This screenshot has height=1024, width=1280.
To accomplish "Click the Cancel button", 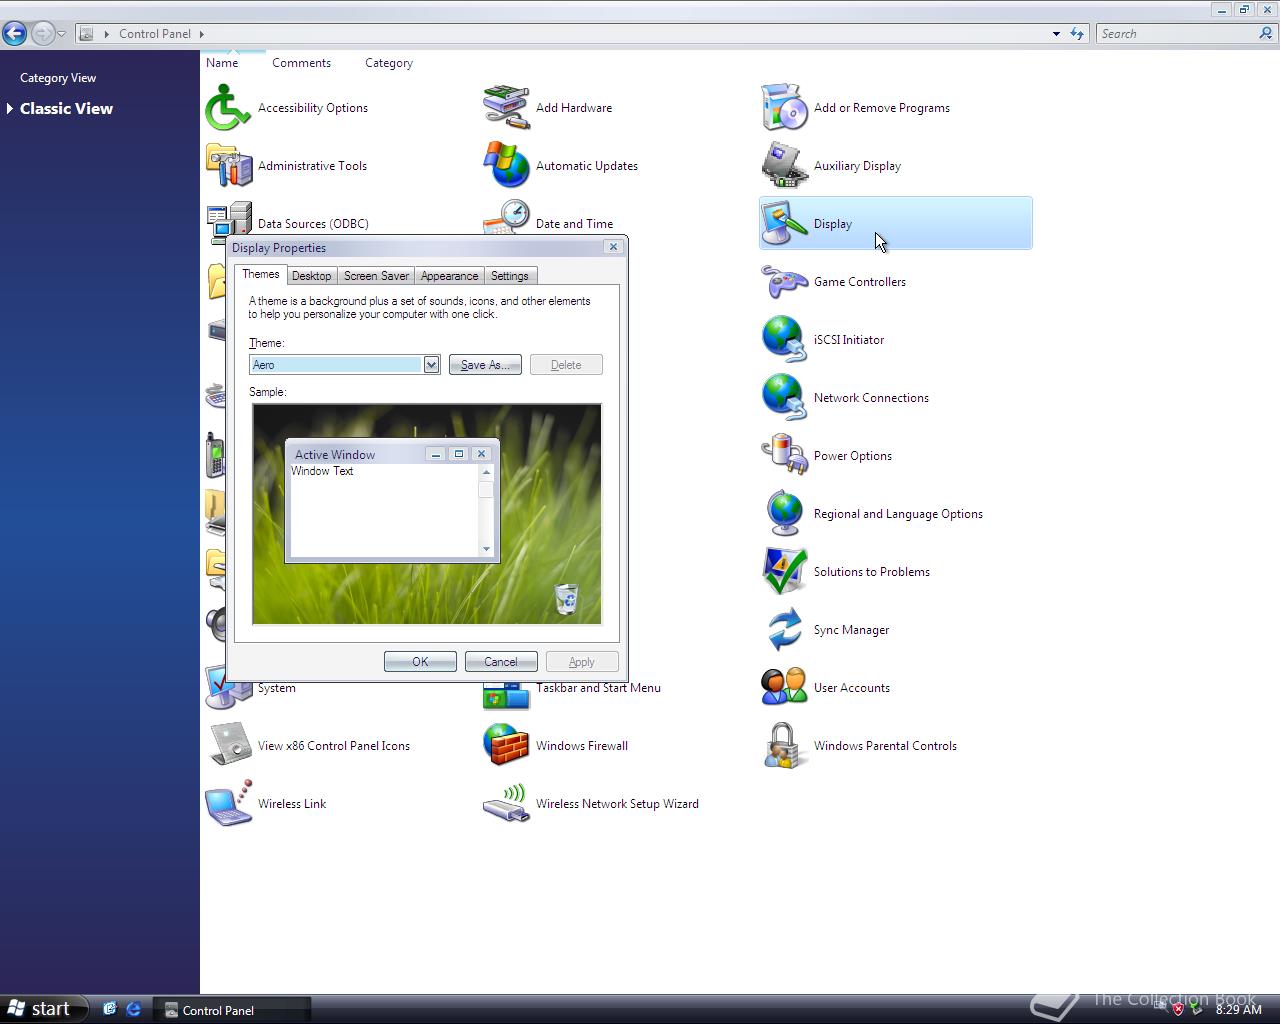I will click(501, 662).
